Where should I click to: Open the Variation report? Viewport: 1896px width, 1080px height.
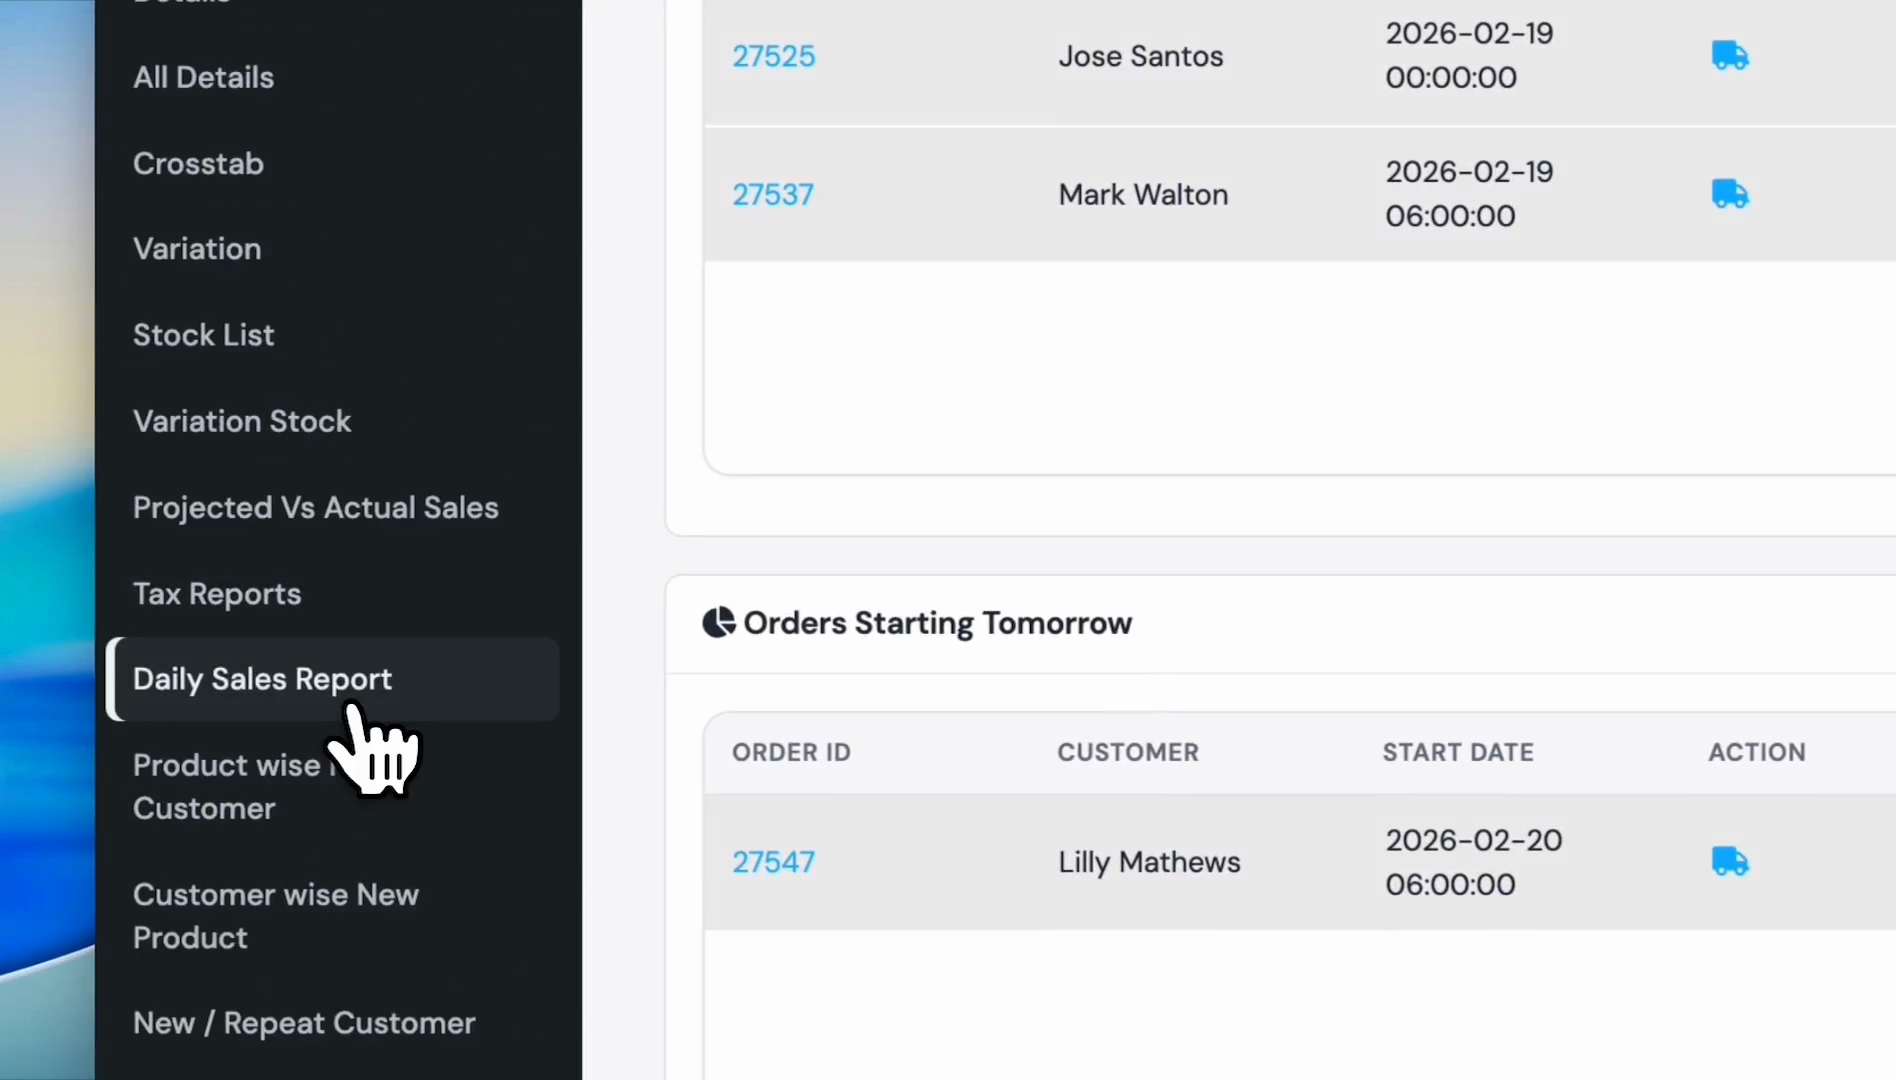click(197, 249)
